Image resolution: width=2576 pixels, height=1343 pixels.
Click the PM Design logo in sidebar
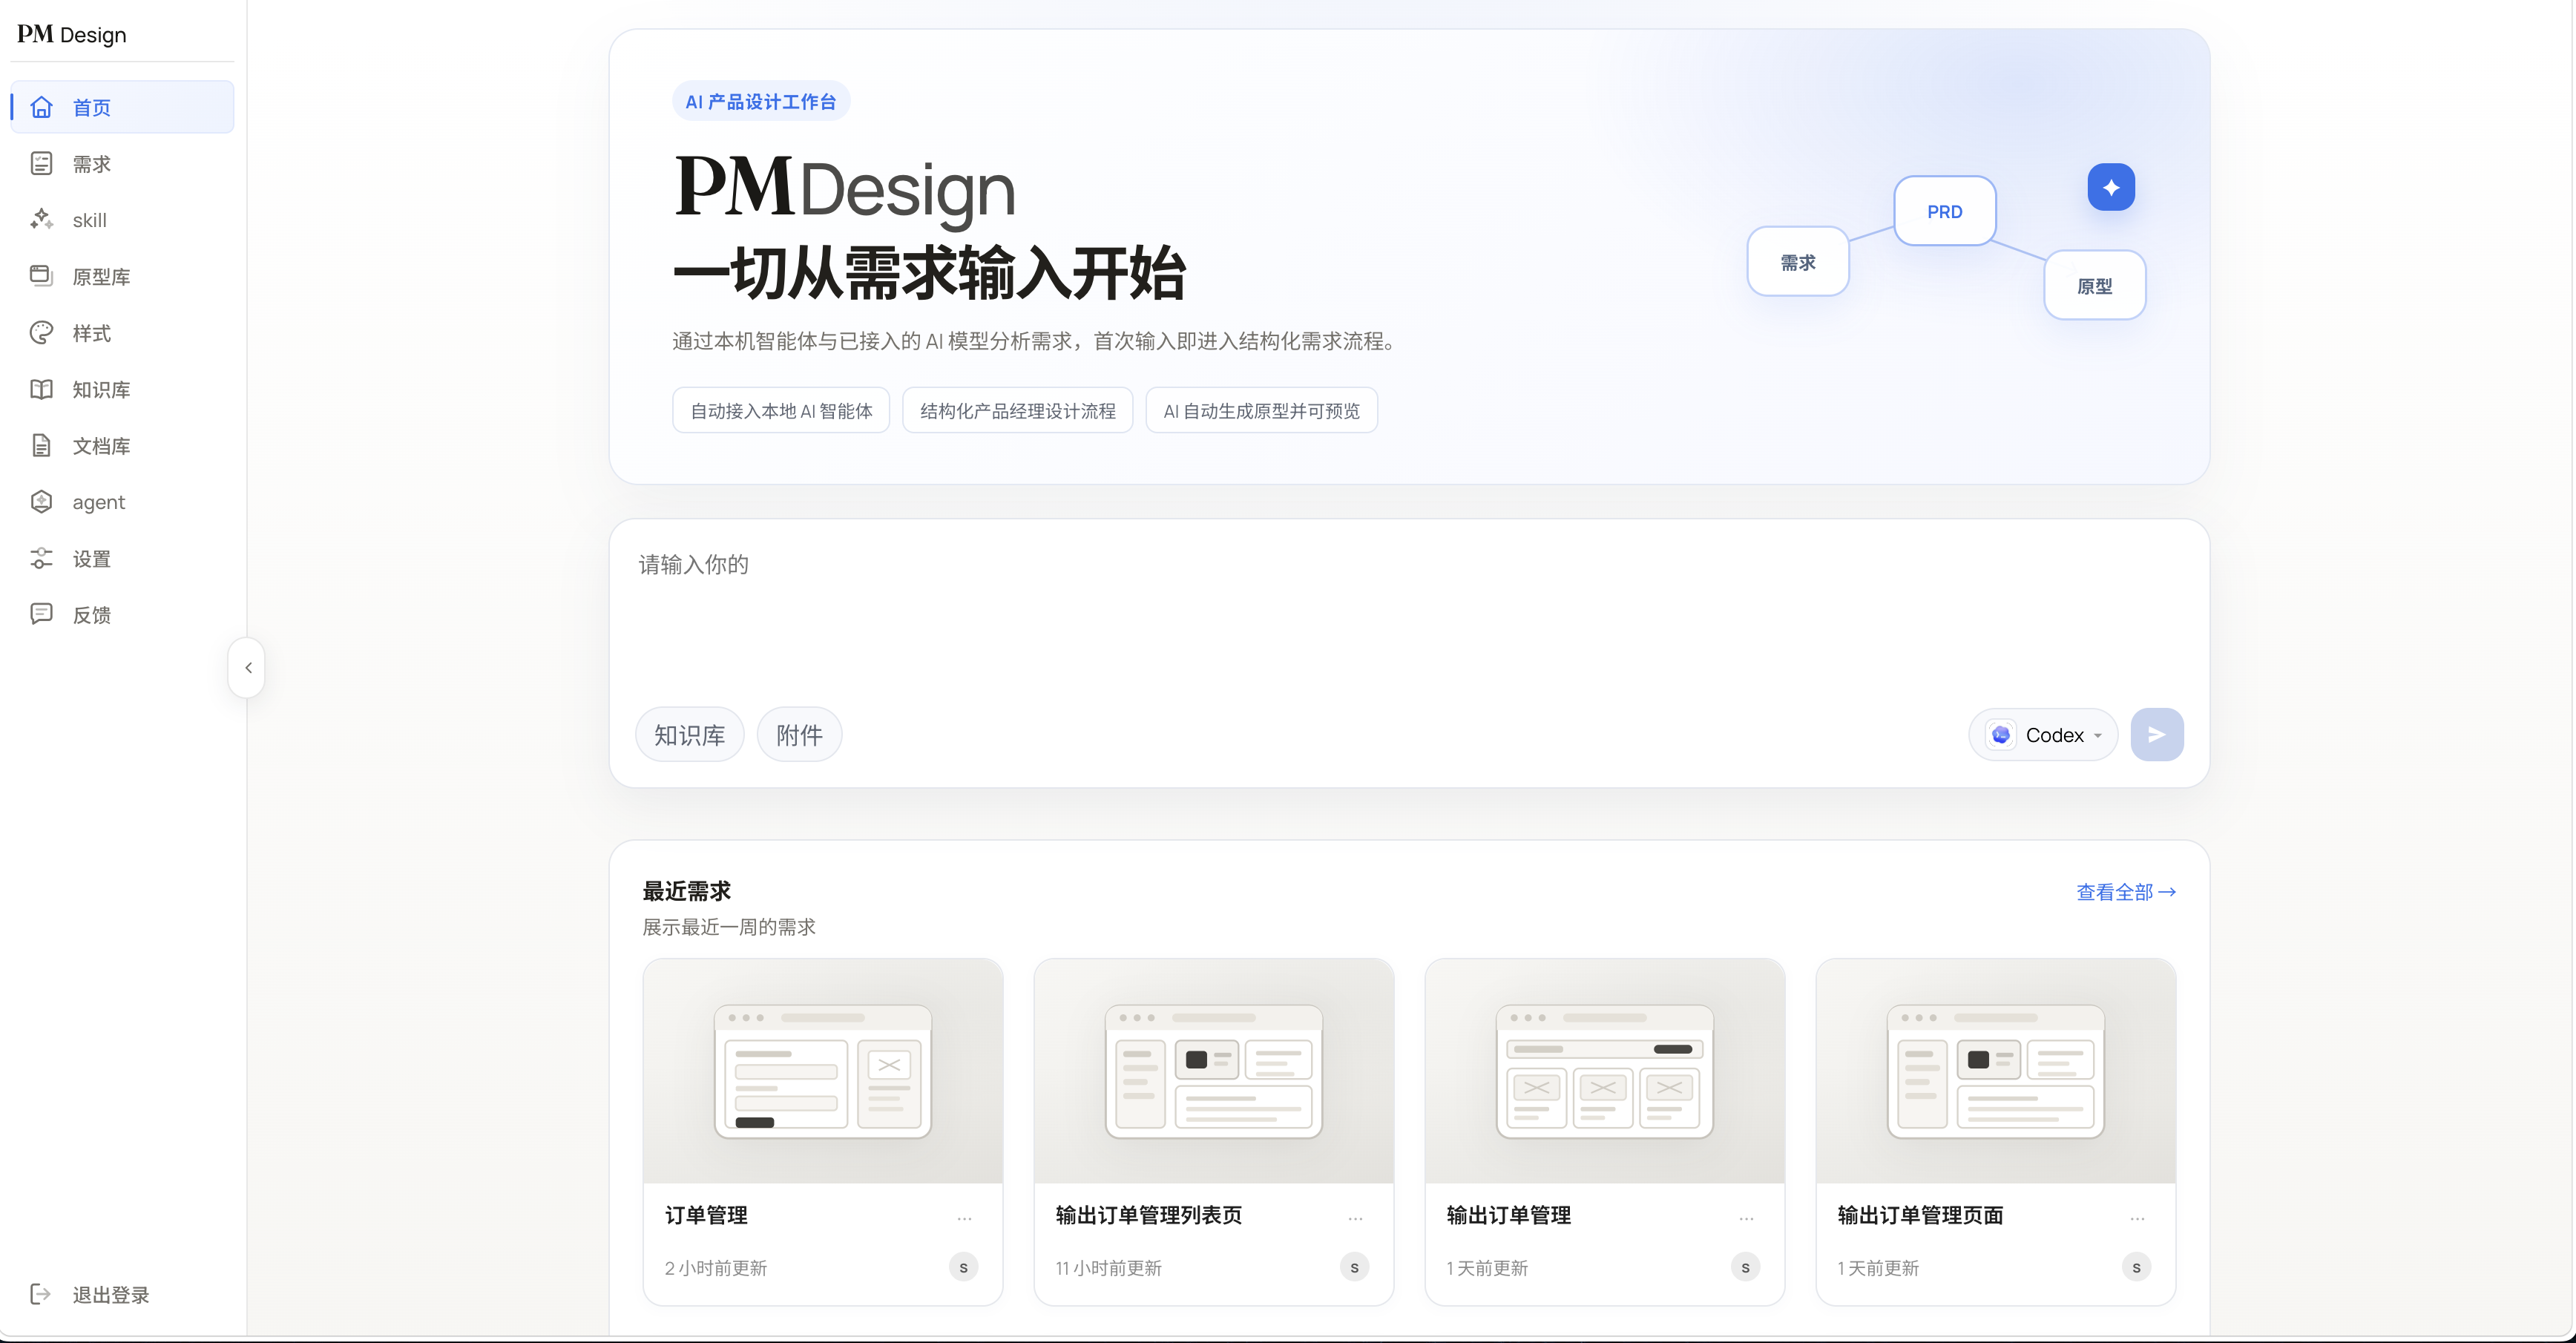pyautogui.click(x=72, y=34)
